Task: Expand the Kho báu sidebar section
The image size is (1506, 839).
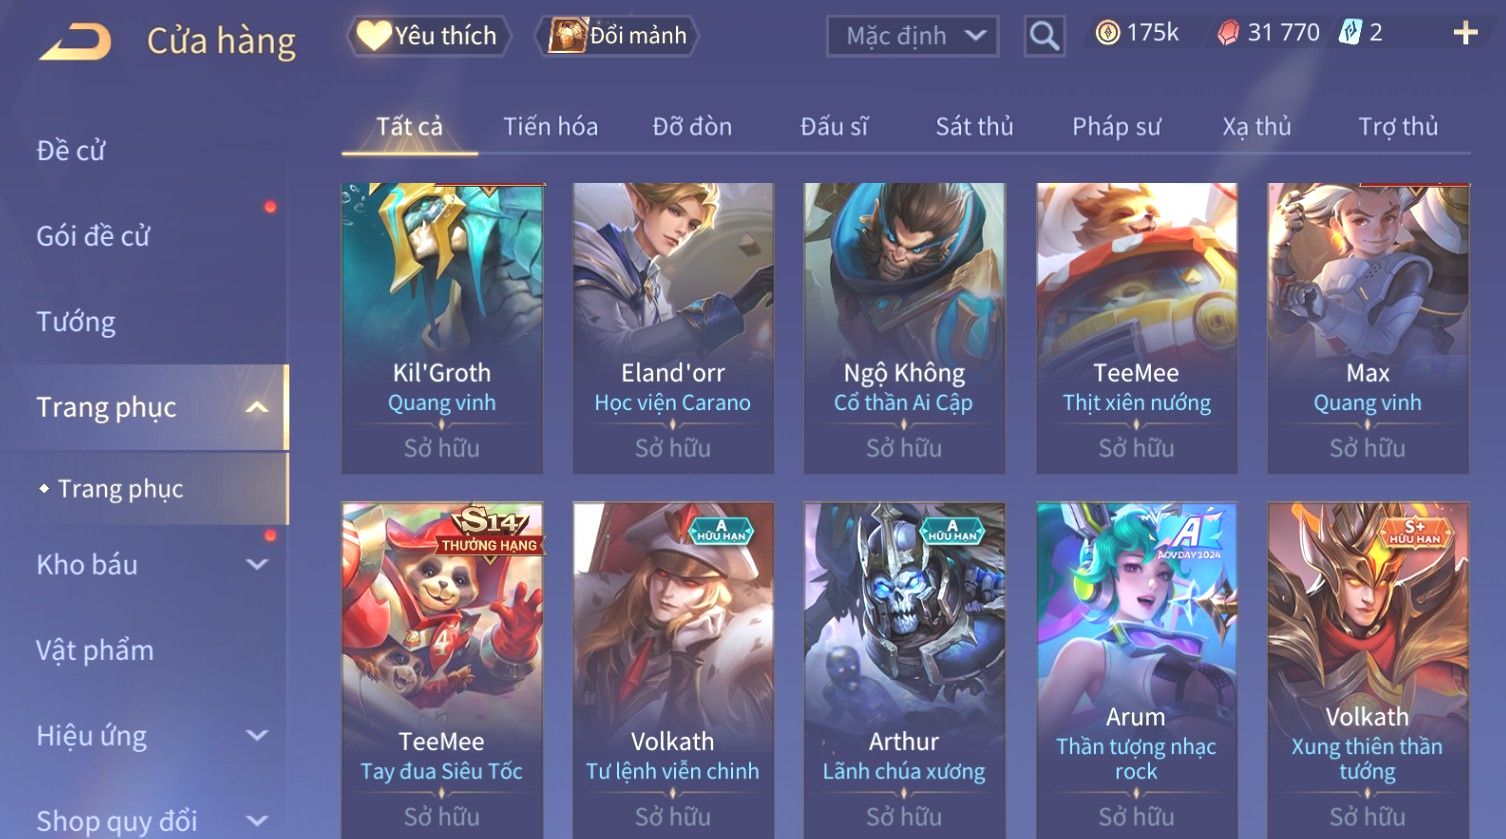Action: point(257,564)
